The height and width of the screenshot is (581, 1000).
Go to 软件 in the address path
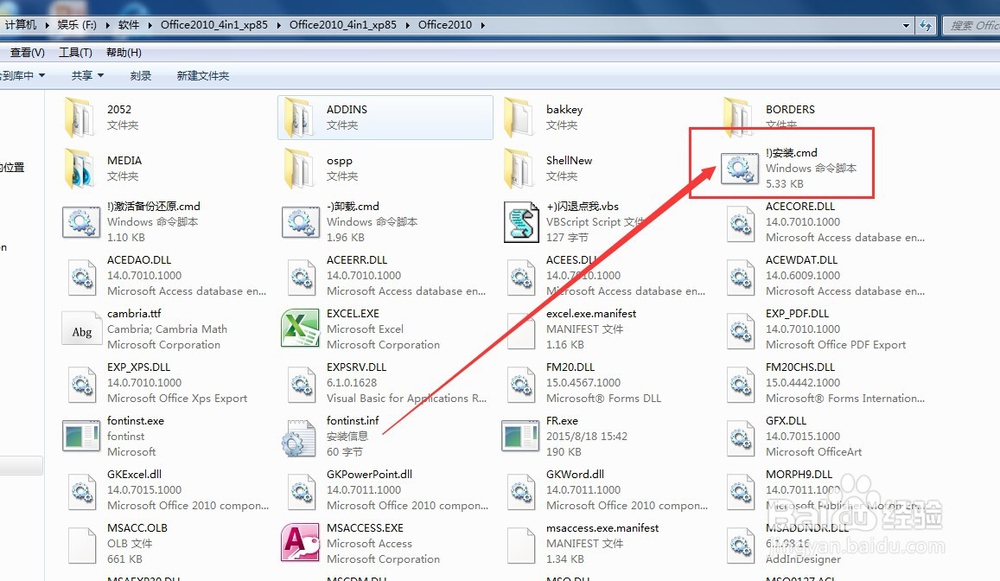pyautogui.click(x=129, y=25)
